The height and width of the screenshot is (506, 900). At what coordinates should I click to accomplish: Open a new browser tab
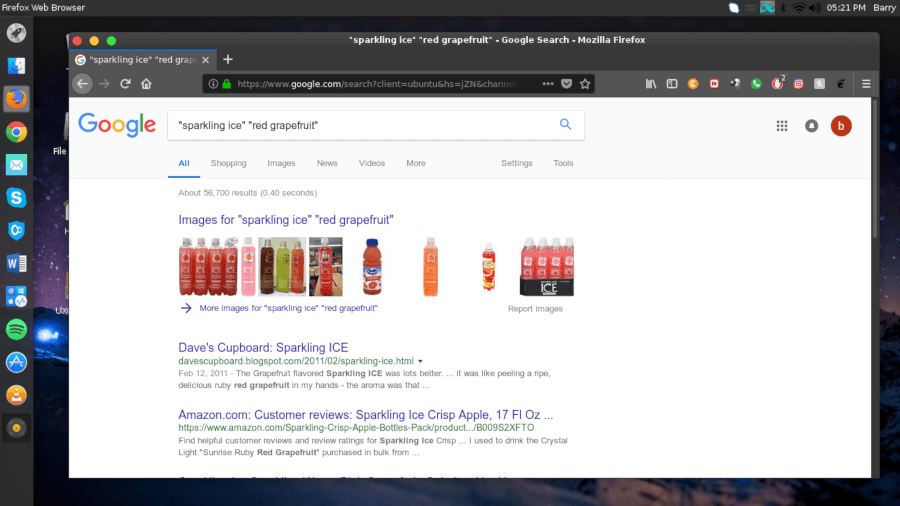(228, 60)
